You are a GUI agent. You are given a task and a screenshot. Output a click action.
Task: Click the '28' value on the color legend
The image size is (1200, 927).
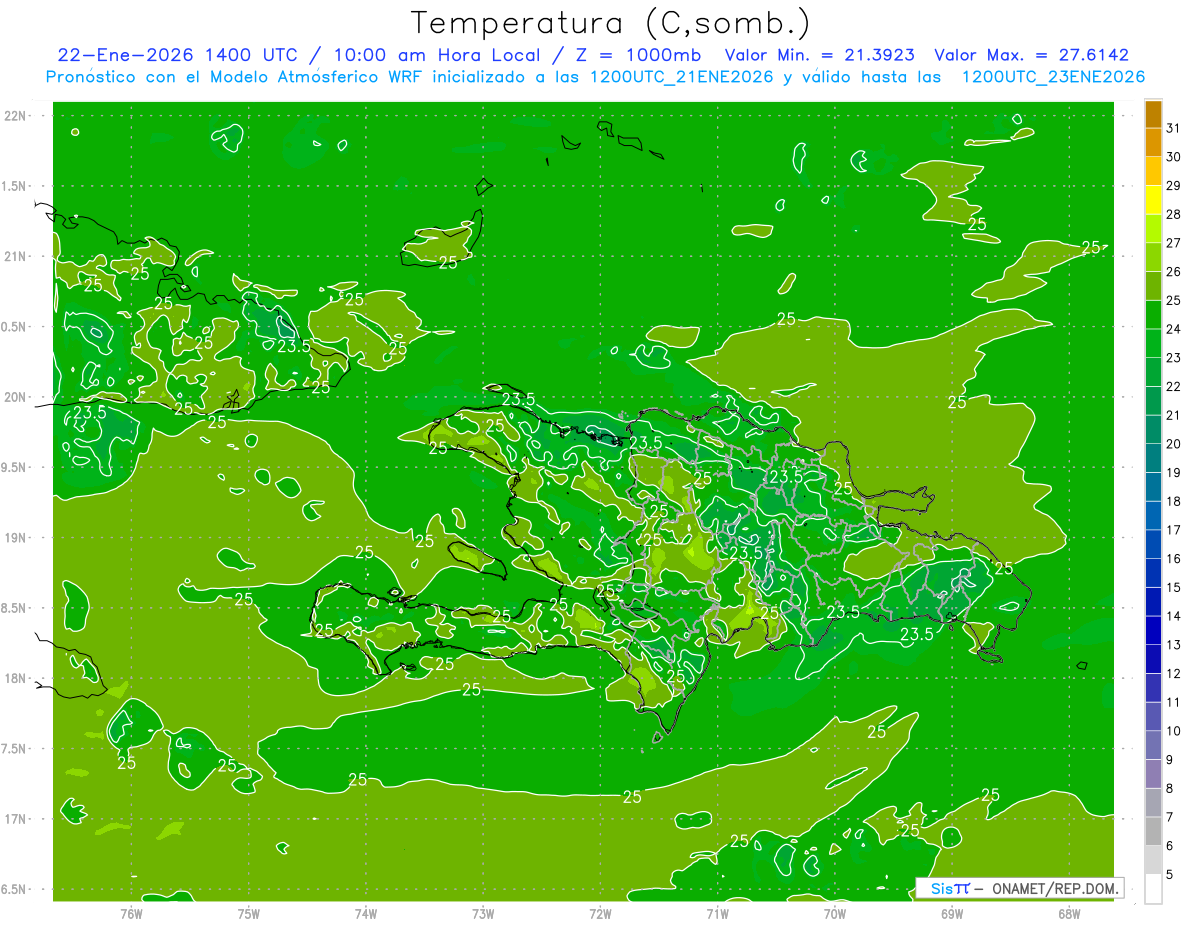point(1174,214)
